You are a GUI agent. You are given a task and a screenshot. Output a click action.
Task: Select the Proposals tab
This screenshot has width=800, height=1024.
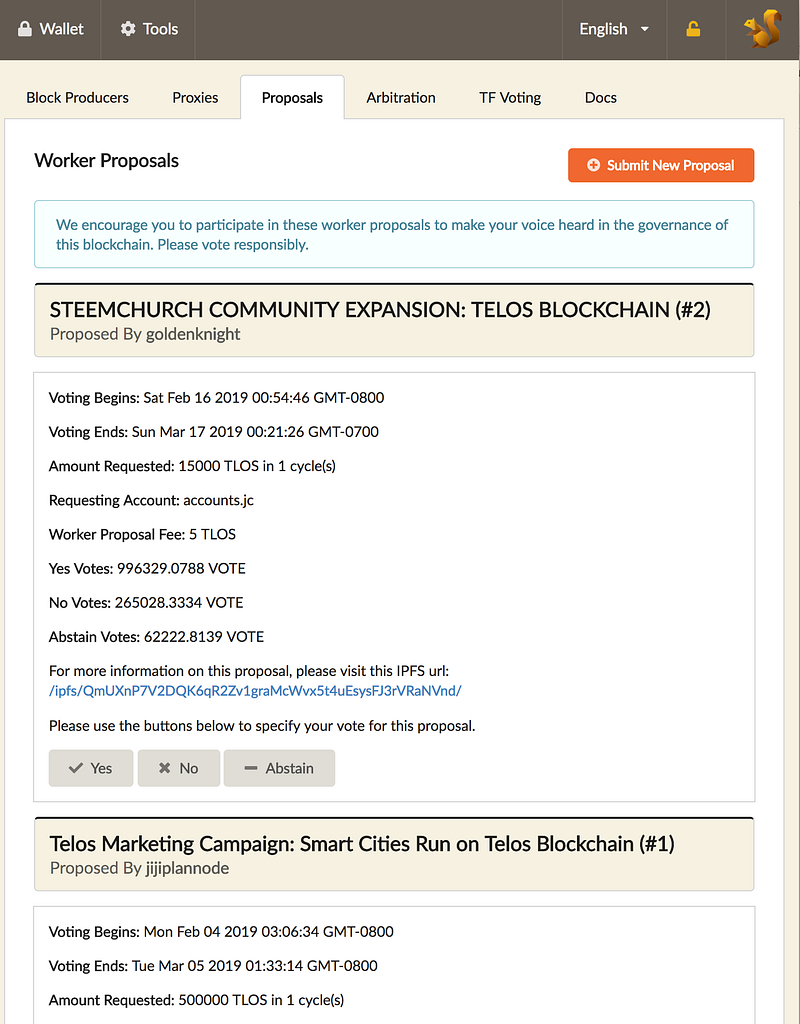[292, 97]
